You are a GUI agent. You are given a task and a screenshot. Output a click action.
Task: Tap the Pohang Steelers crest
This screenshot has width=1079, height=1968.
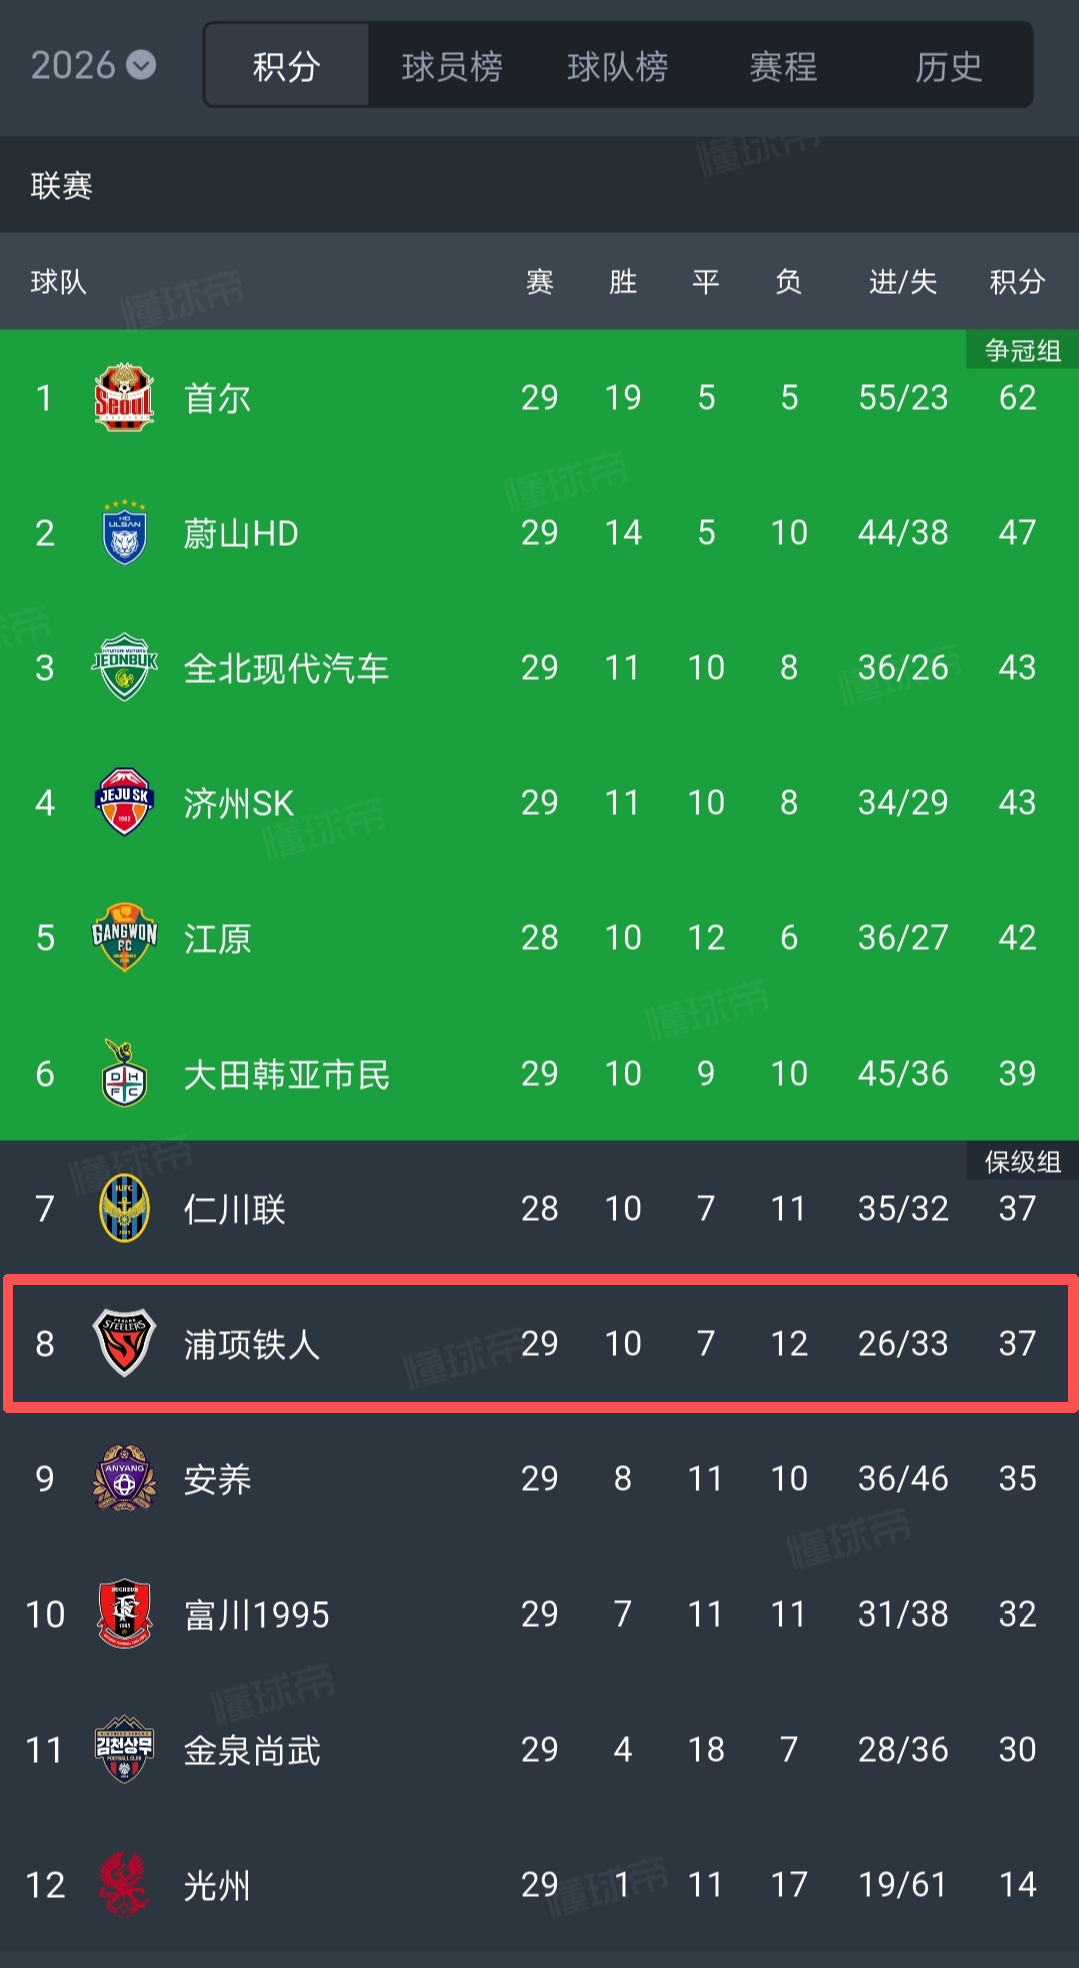pos(125,1343)
